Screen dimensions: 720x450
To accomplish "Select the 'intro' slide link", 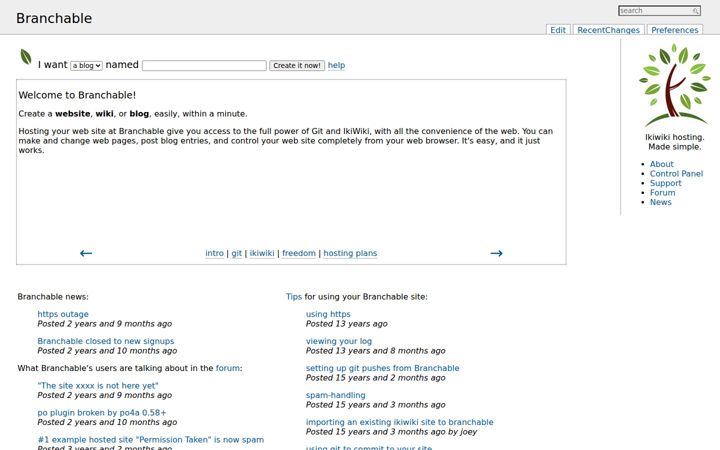I will pyautogui.click(x=214, y=253).
